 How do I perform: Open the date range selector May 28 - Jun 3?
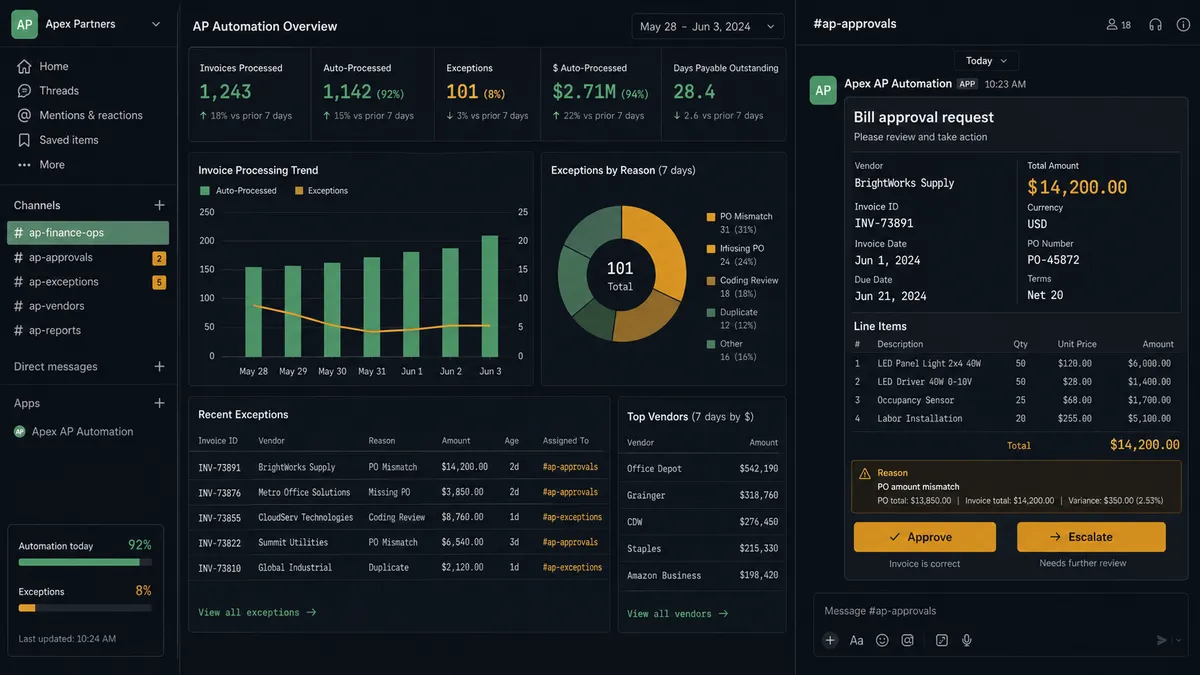708,26
